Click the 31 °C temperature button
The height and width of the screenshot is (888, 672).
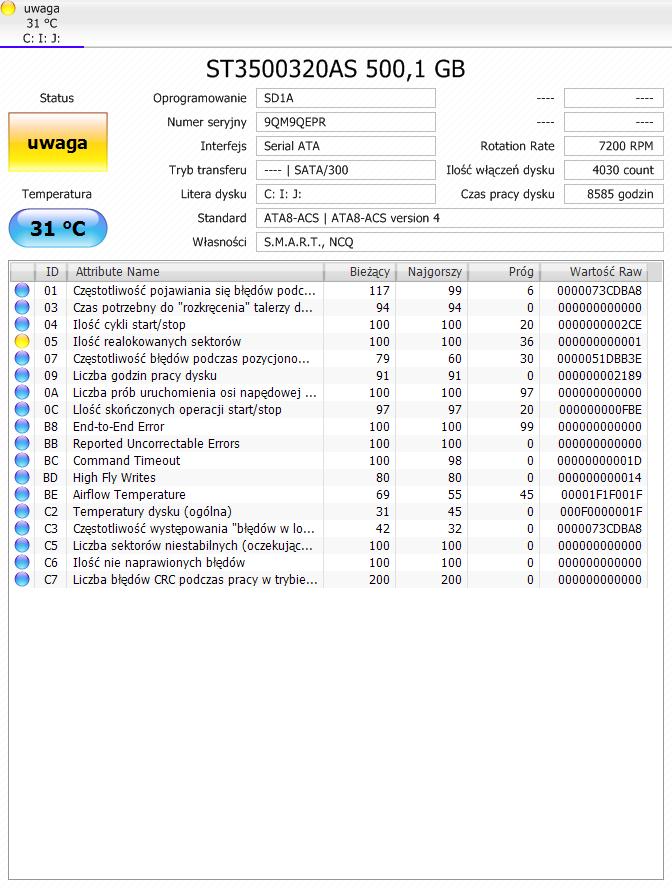[58, 228]
